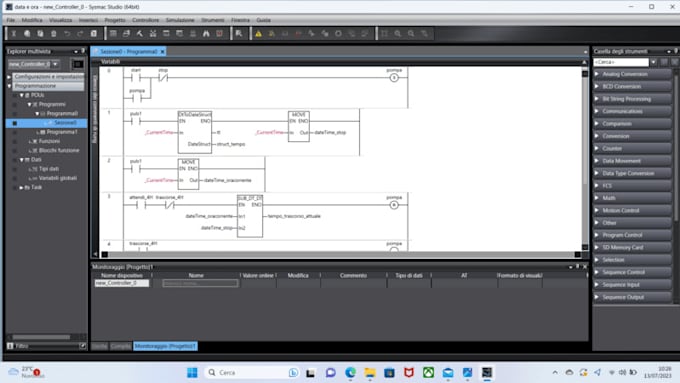The width and height of the screenshot is (680, 383).
Task: Close the Sezione0 - Programma0 tab
Action: click(163, 52)
